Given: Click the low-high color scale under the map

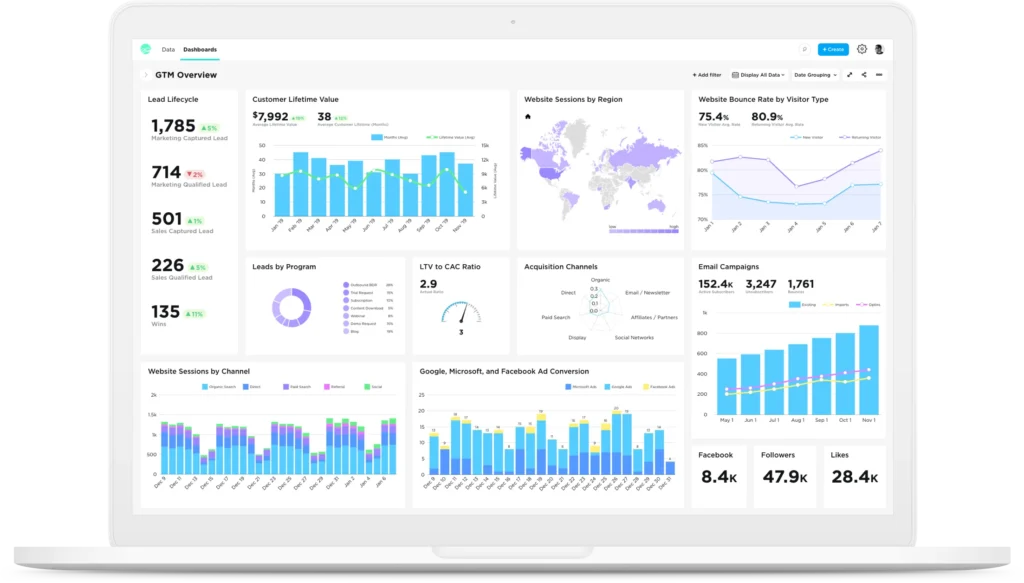Looking at the screenshot, I should 644,230.
